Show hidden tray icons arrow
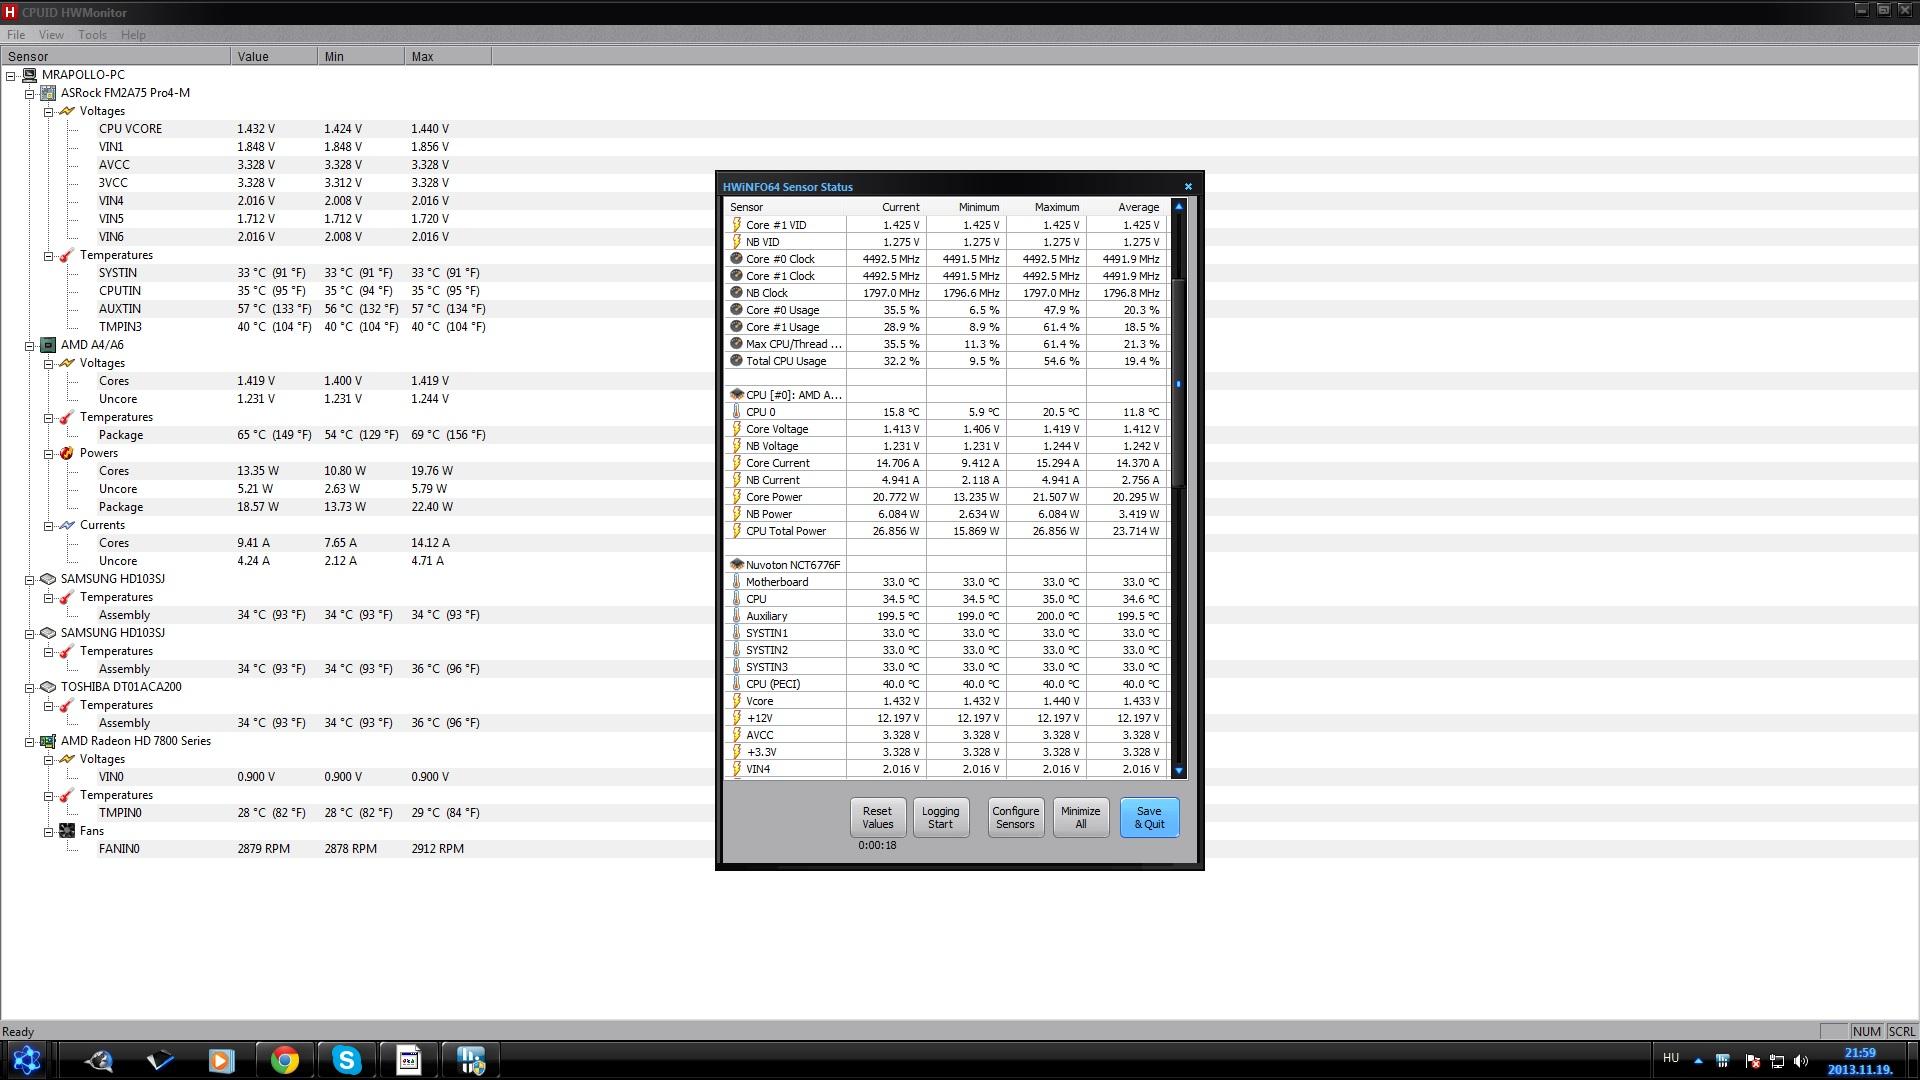 click(x=1698, y=1061)
